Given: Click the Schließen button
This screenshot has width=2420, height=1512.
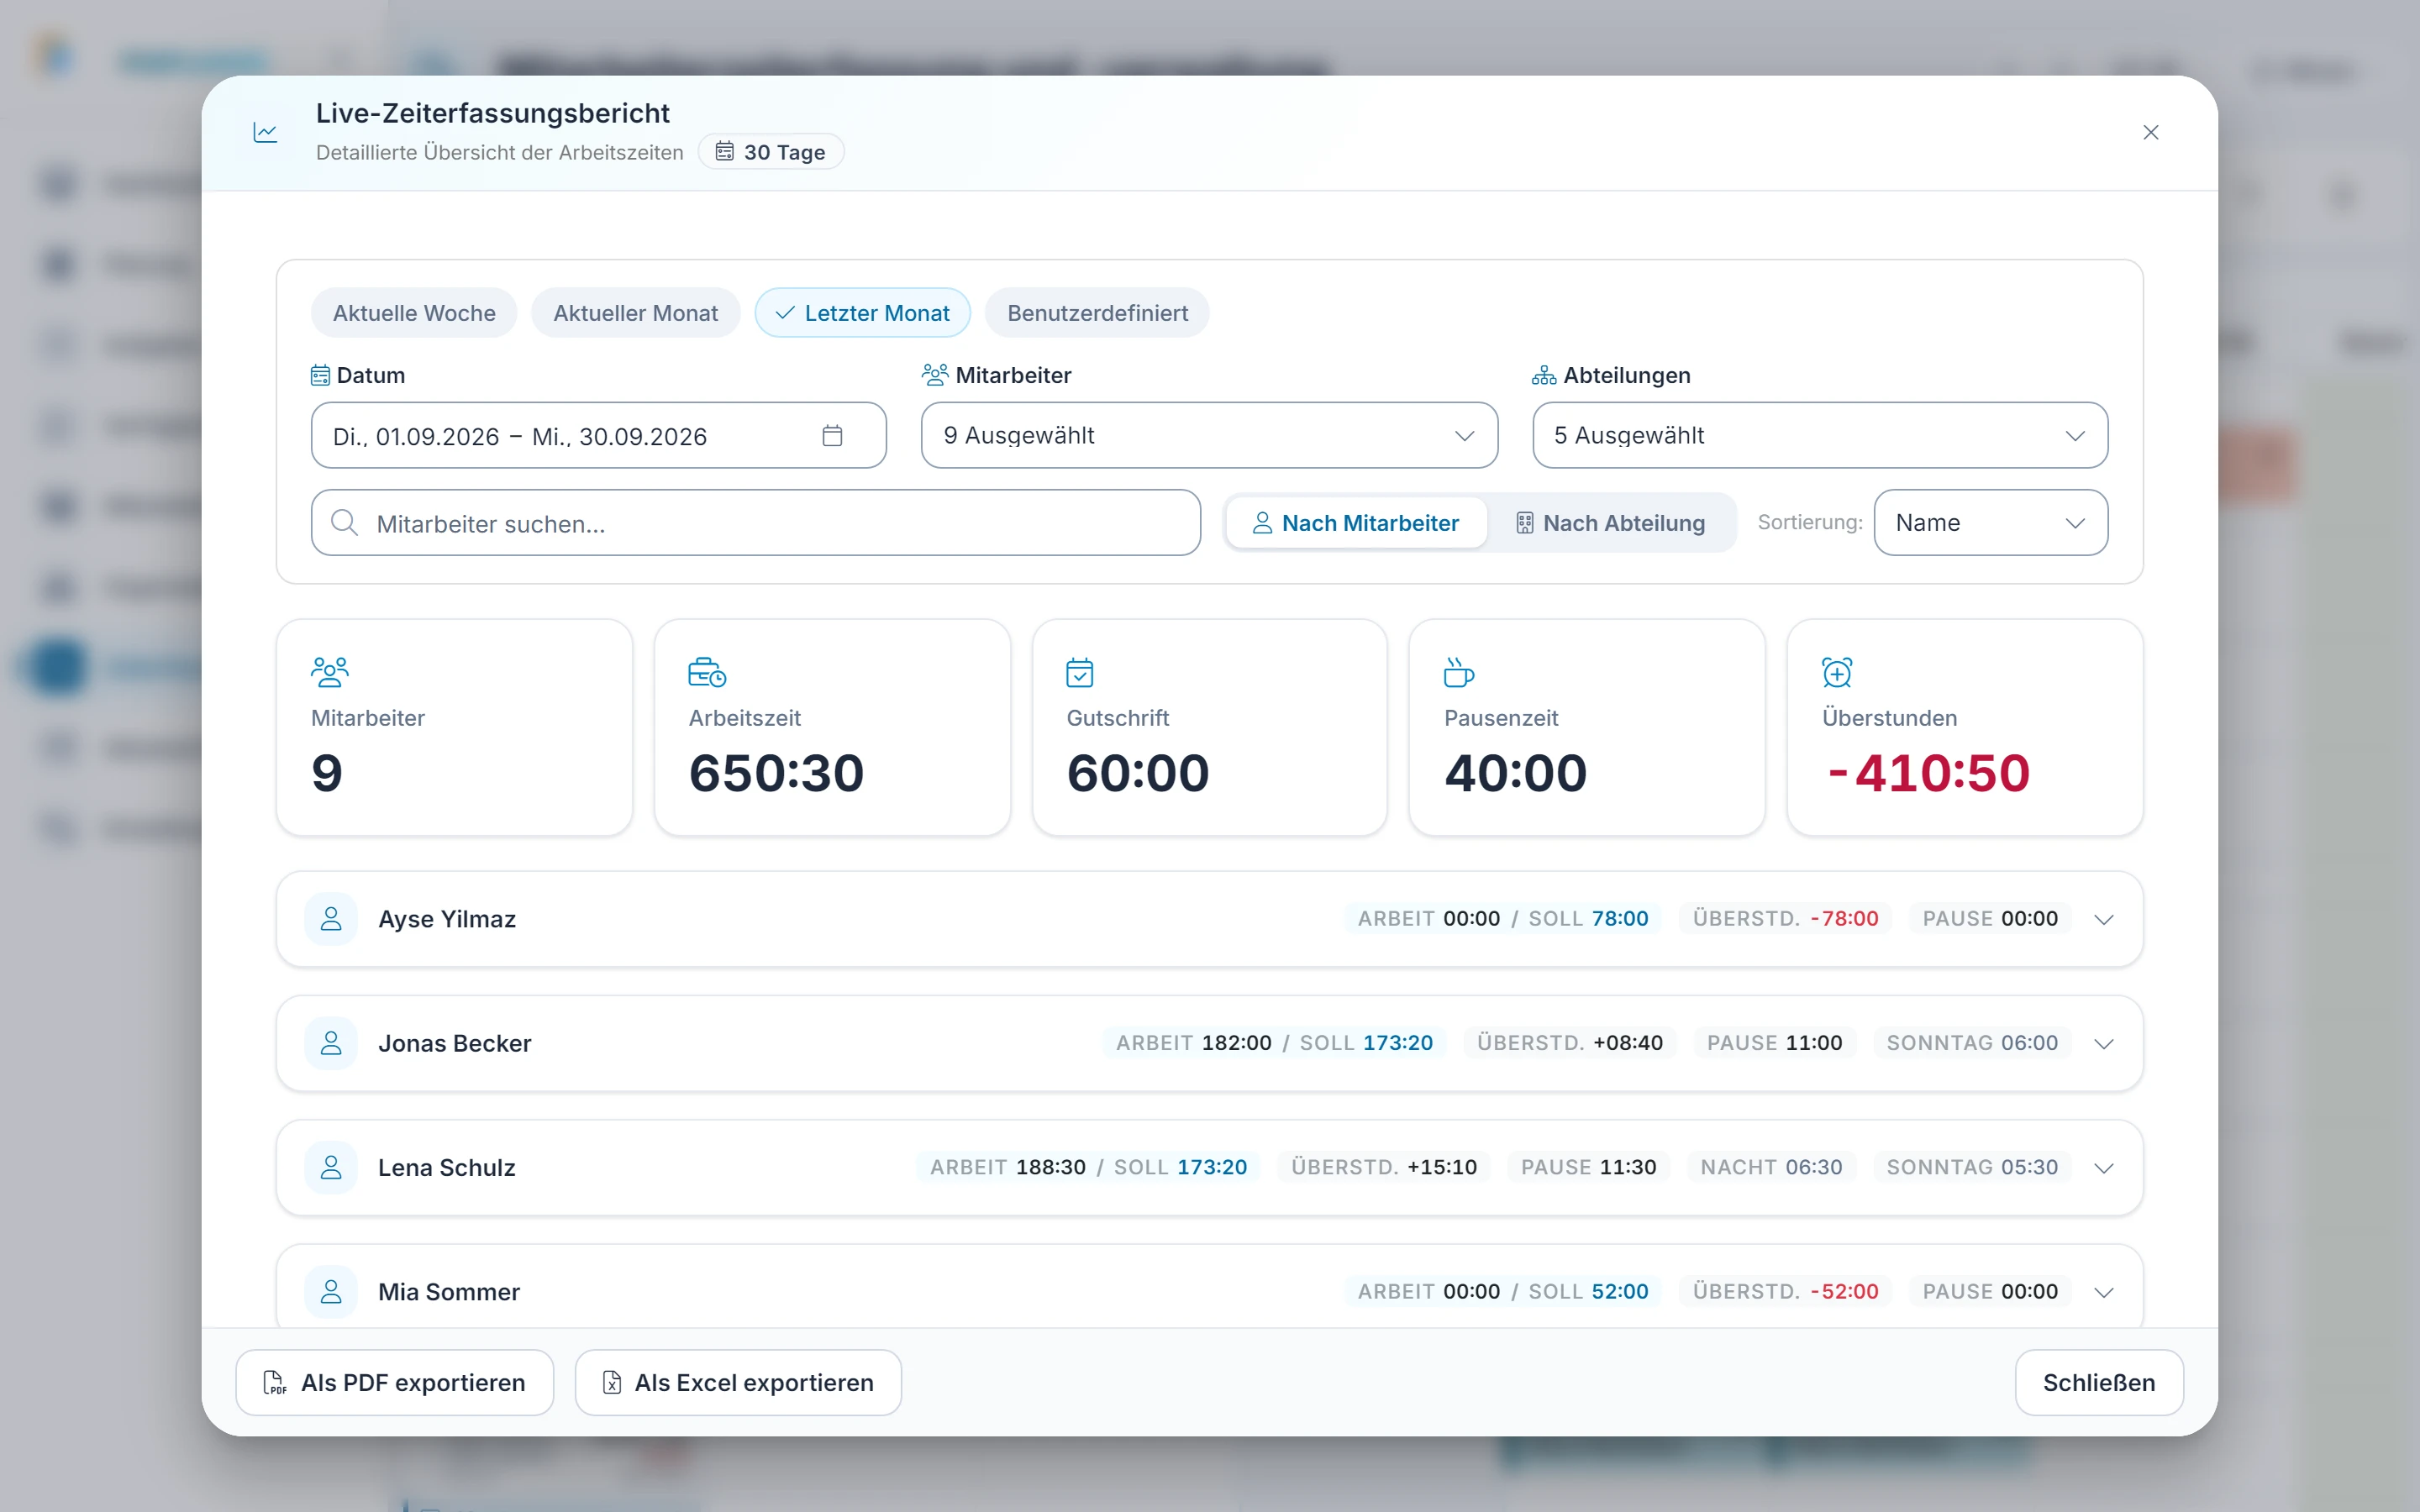Looking at the screenshot, I should tap(2099, 1382).
